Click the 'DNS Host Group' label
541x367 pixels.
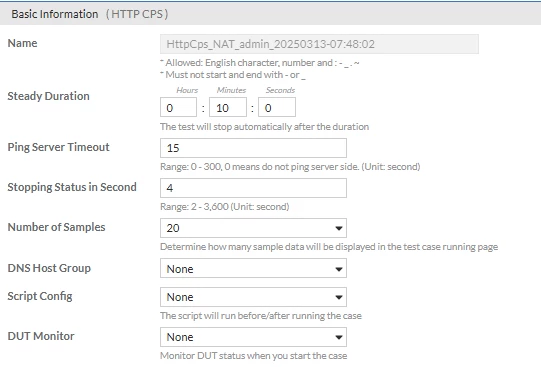(x=49, y=268)
